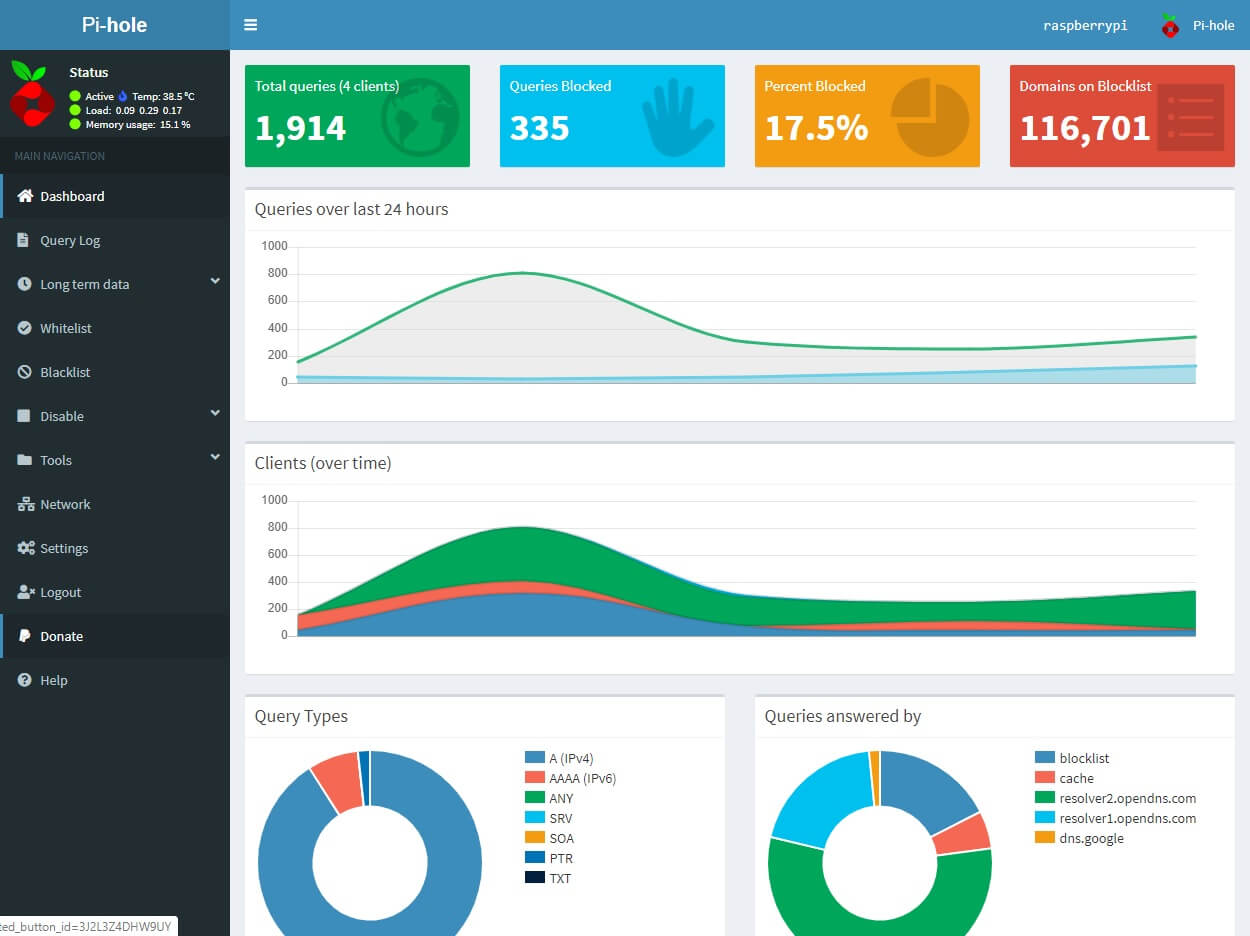The width and height of the screenshot is (1250, 936).
Task: Toggle TXT legend swatch
Action: pyautogui.click(x=535, y=878)
